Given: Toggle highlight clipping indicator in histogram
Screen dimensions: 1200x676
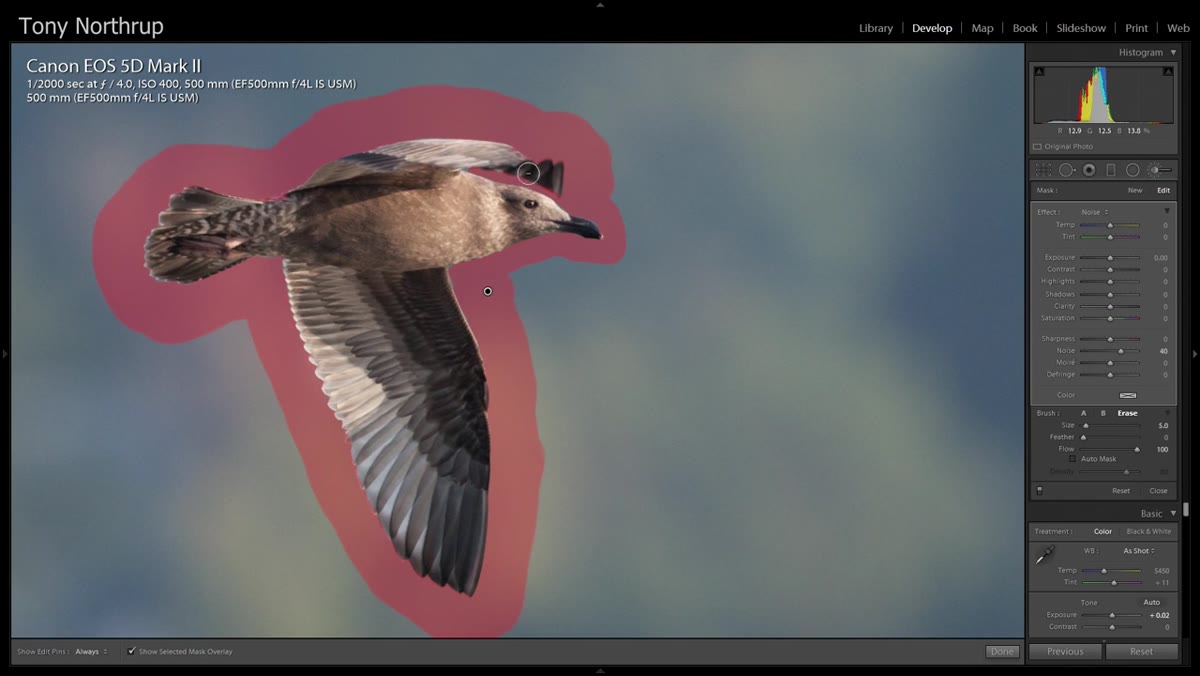Looking at the screenshot, I should [1168, 71].
